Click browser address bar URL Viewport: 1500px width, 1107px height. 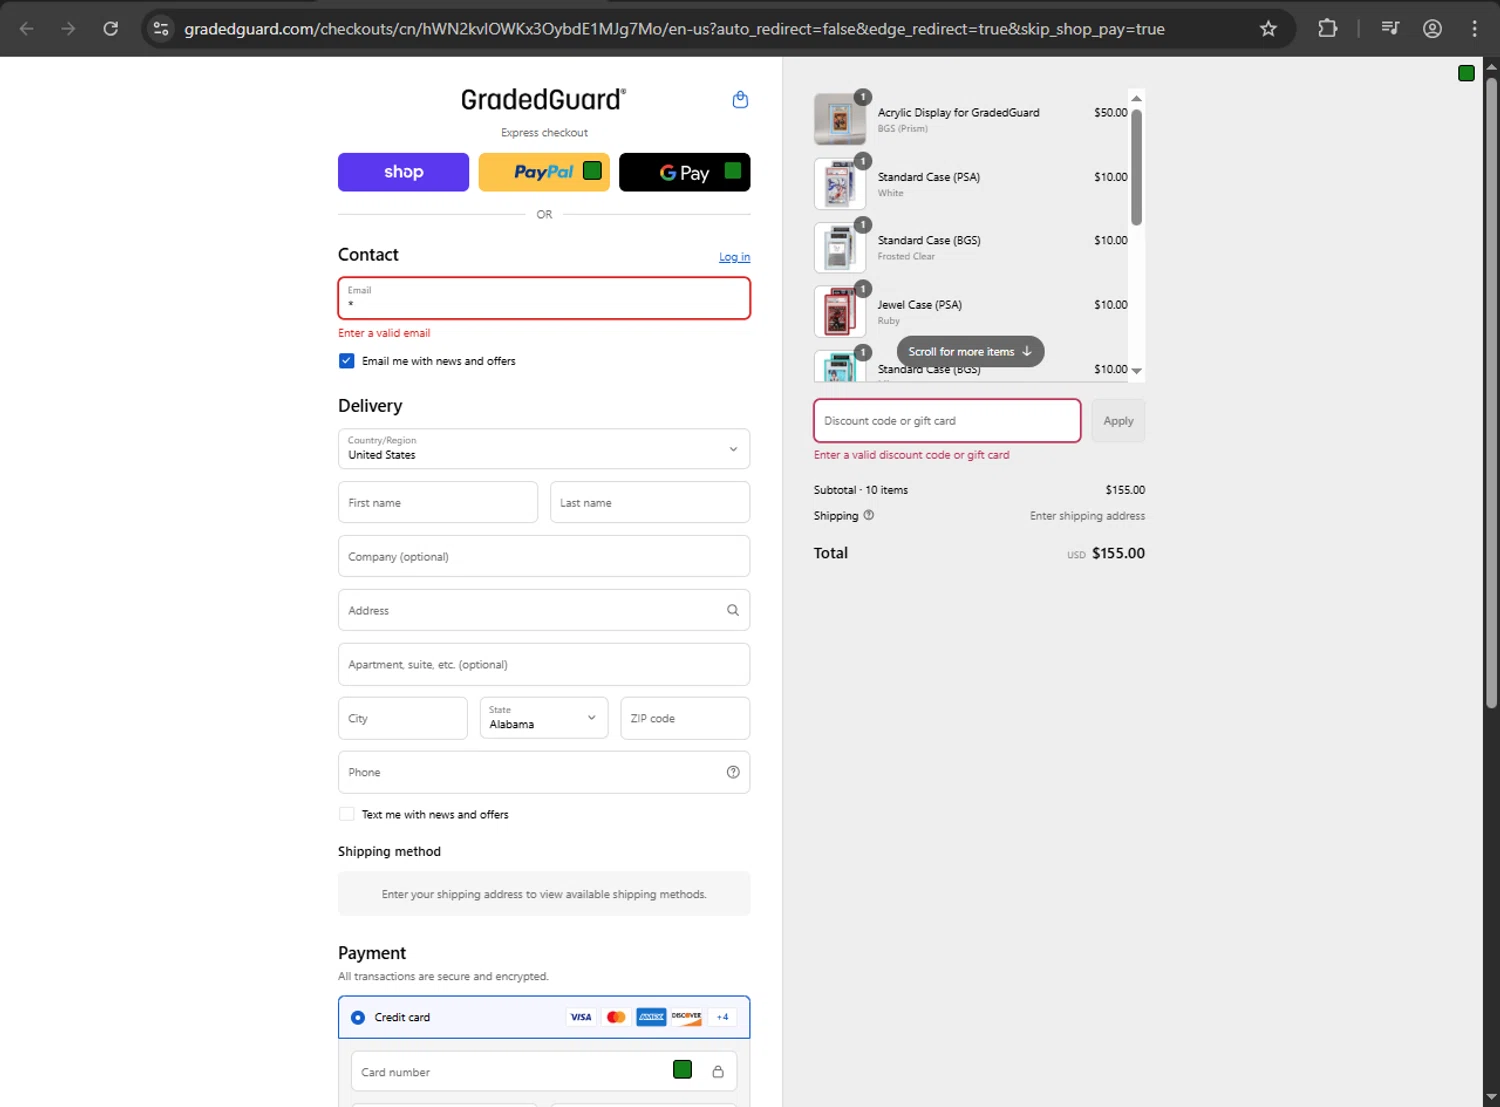pos(674,29)
